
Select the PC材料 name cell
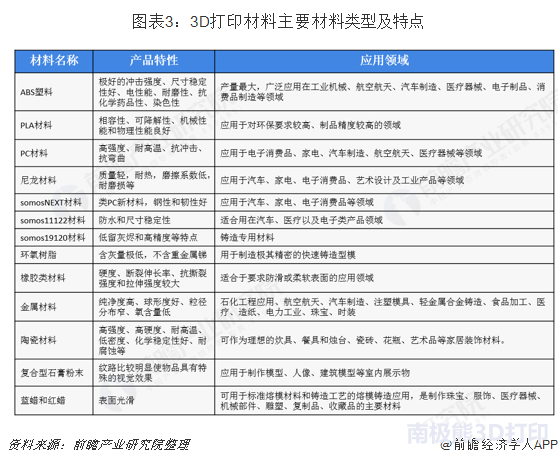54,153
